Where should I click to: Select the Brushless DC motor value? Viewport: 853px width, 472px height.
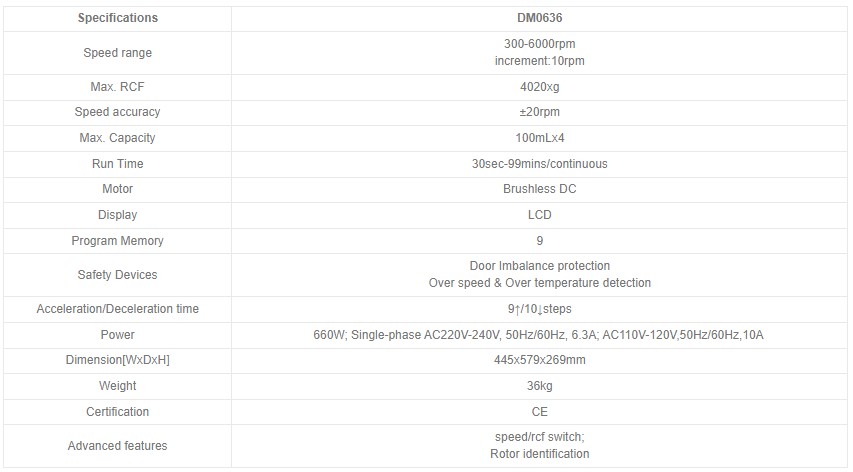coord(539,189)
